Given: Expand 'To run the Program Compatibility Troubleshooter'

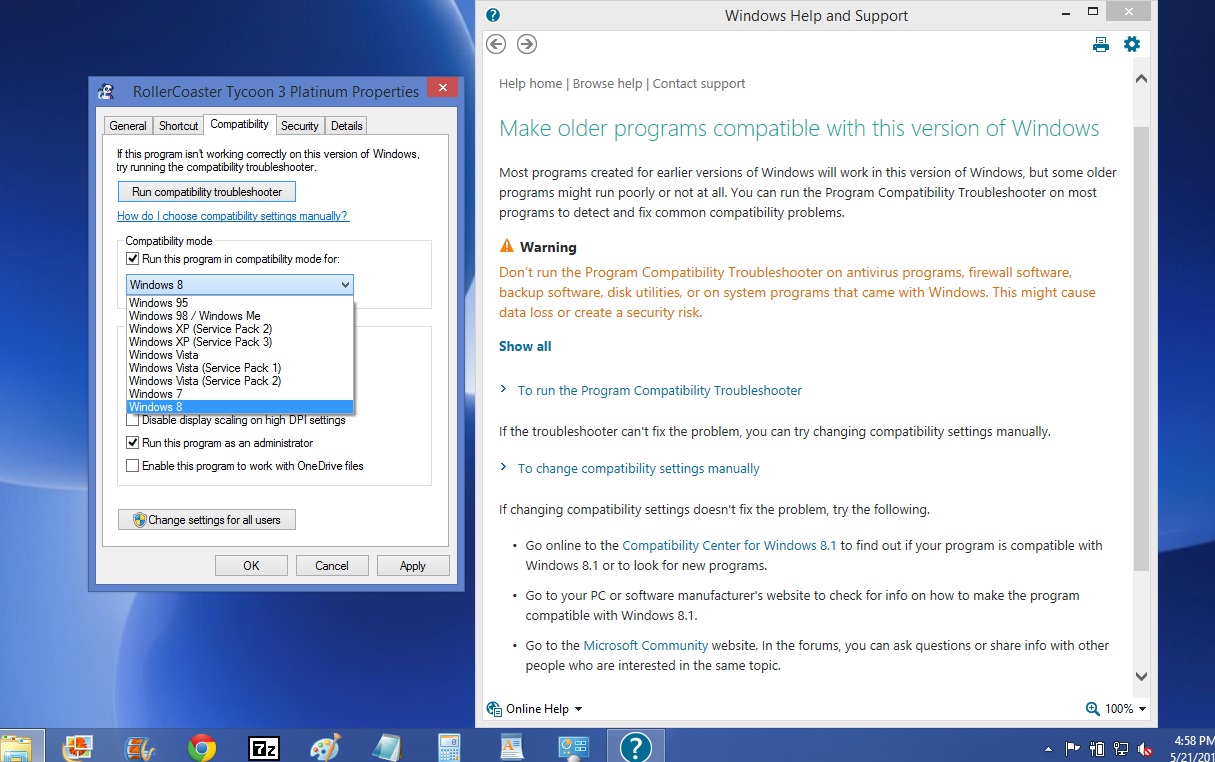Looking at the screenshot, I should click(659, 391).
